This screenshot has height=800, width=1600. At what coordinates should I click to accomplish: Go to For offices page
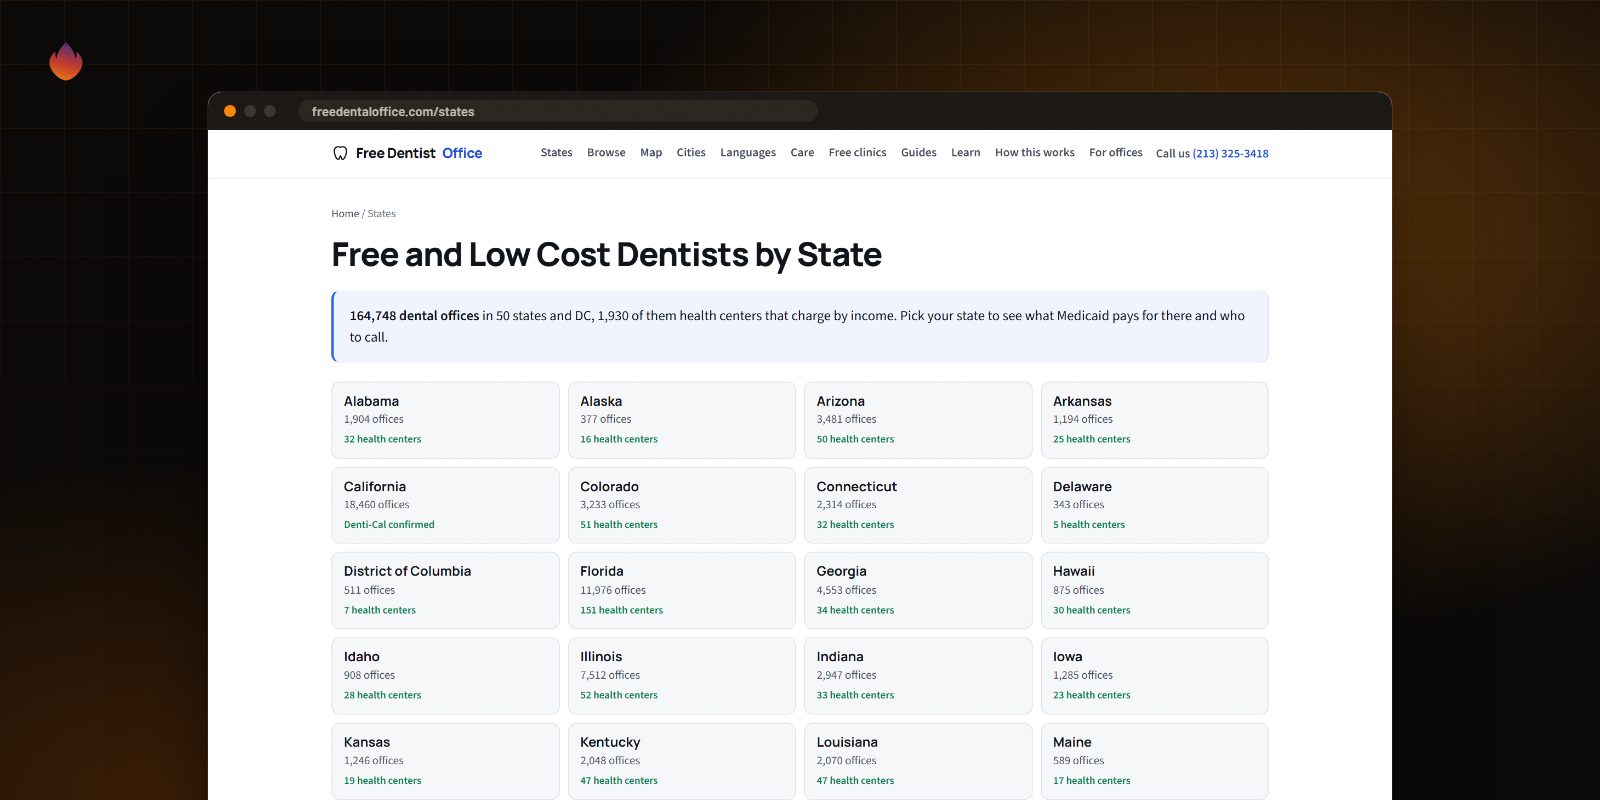coord(1115,153)
